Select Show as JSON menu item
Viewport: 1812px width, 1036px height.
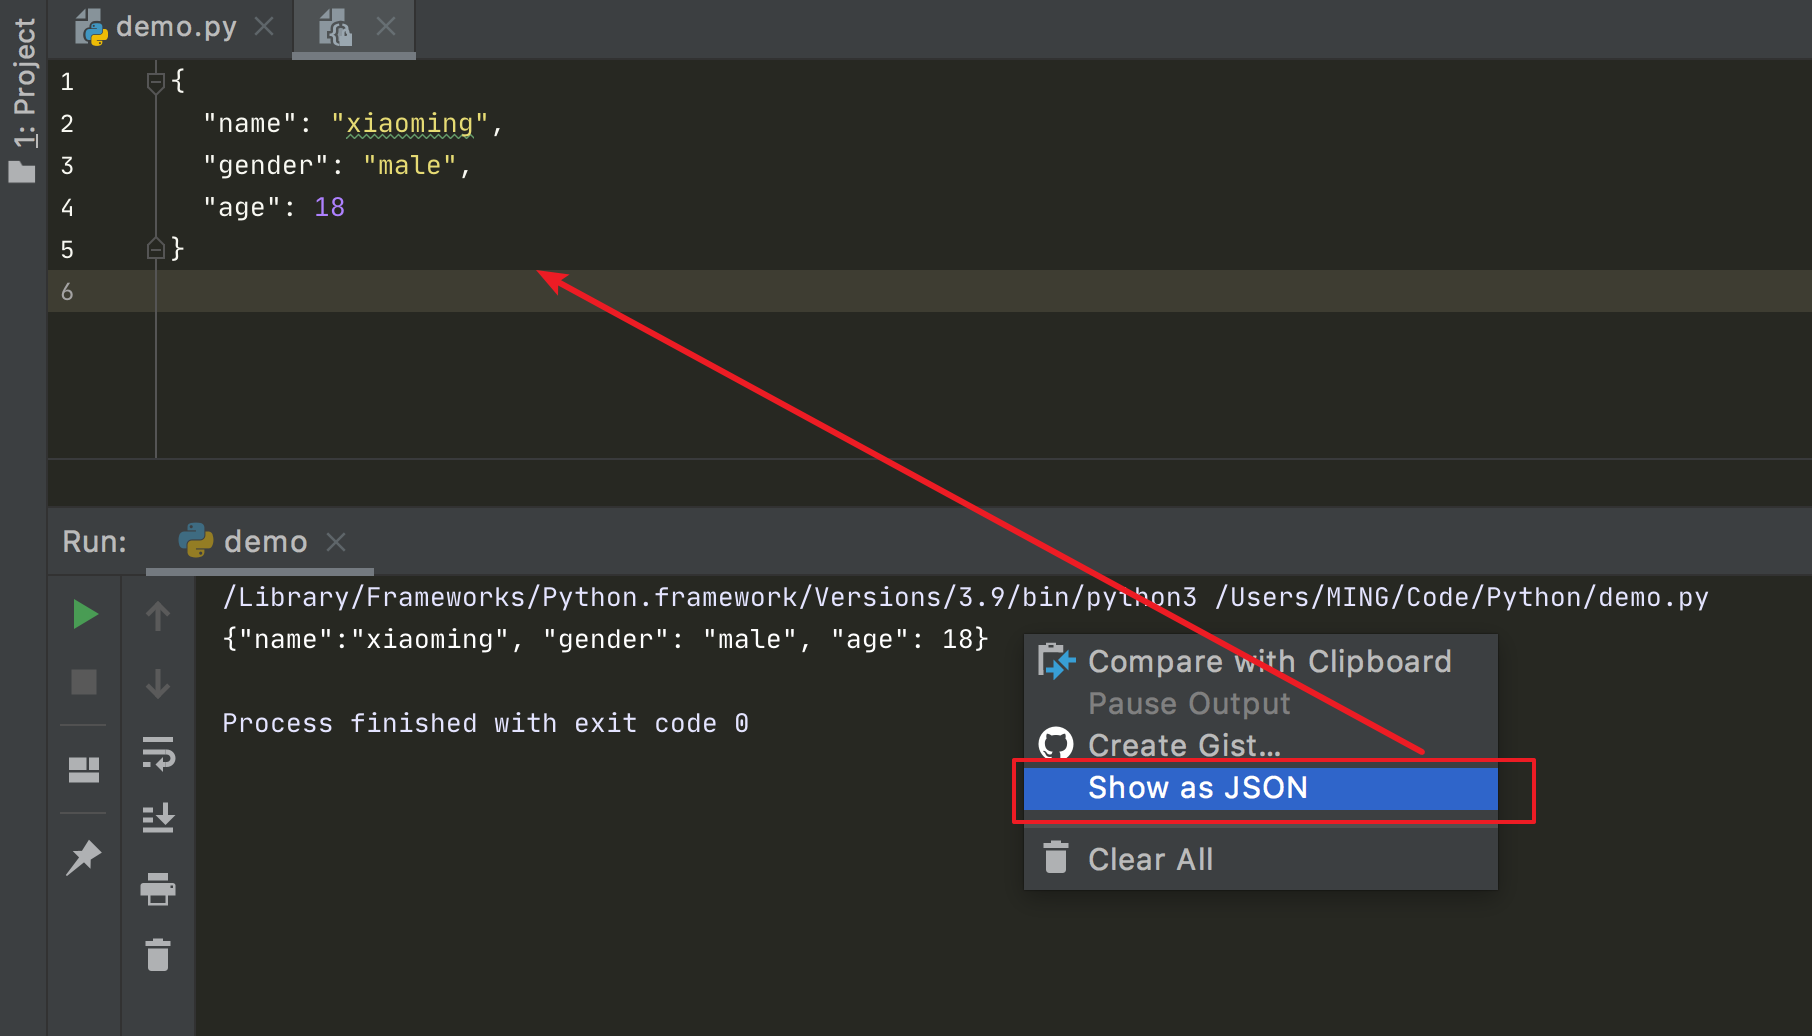[1198, 788]
